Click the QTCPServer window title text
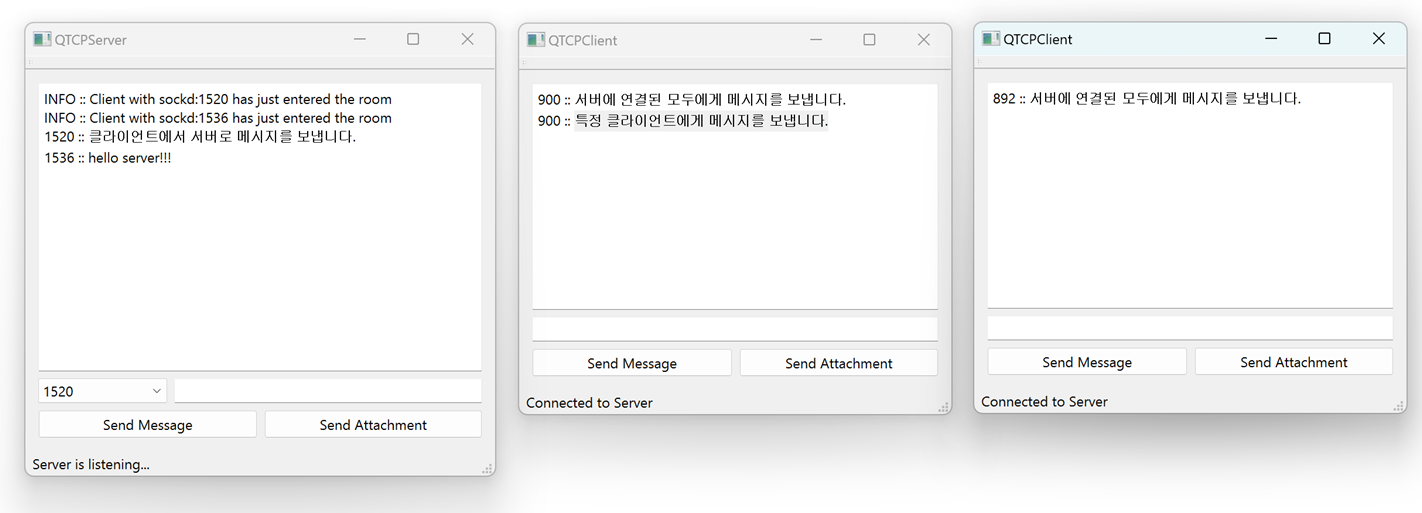This screenshot has height=513, width=1422. (x=91, y=40)
